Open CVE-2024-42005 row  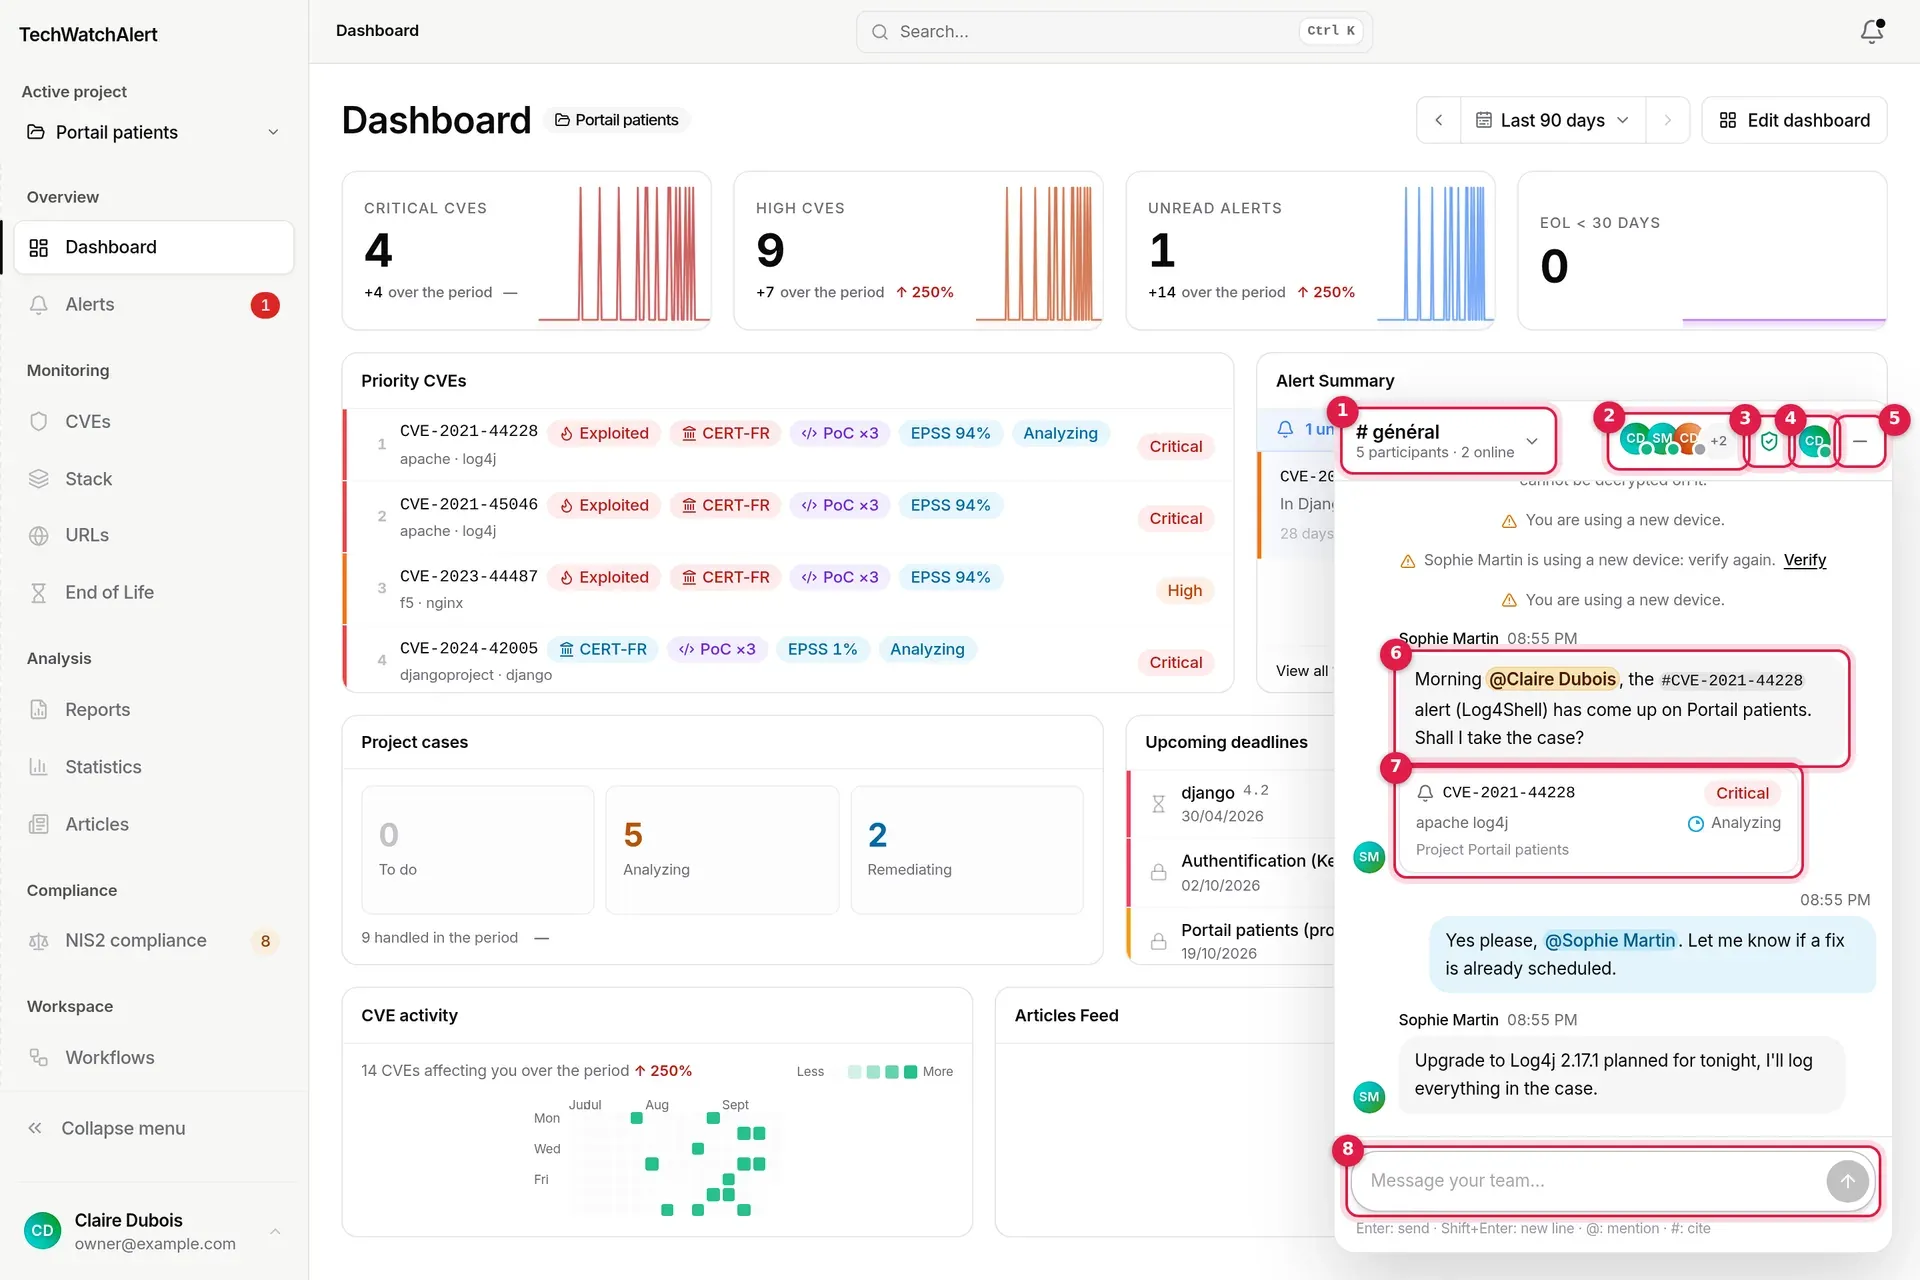tap(788, 660)
